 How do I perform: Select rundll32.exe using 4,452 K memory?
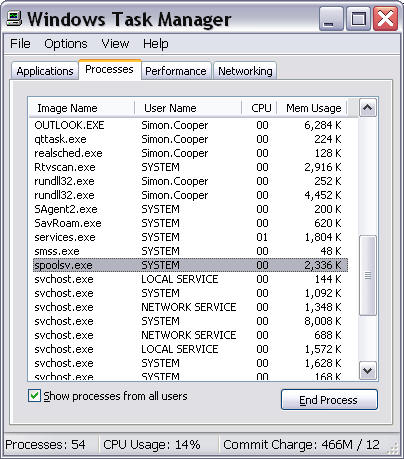pyautogui.click(x=190, y=195)
